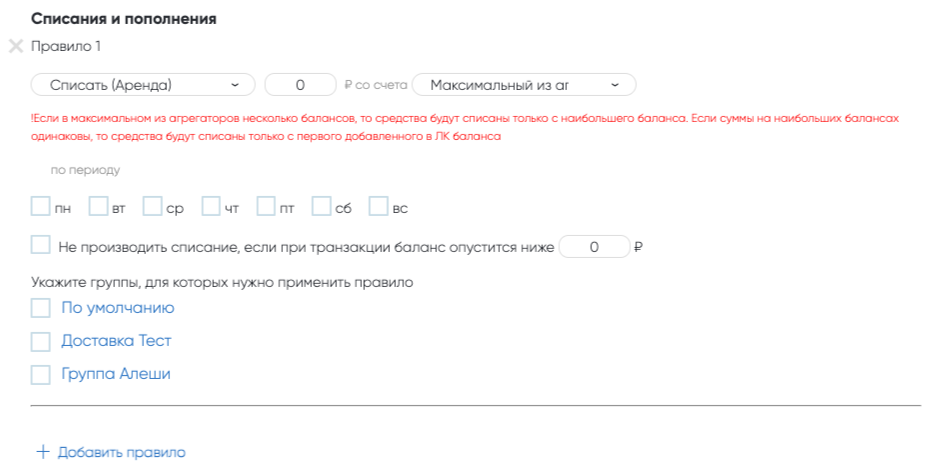This screenshot has height=467, width=934.
Task: Tick the пт weekday checkbox
Action: 266,207
